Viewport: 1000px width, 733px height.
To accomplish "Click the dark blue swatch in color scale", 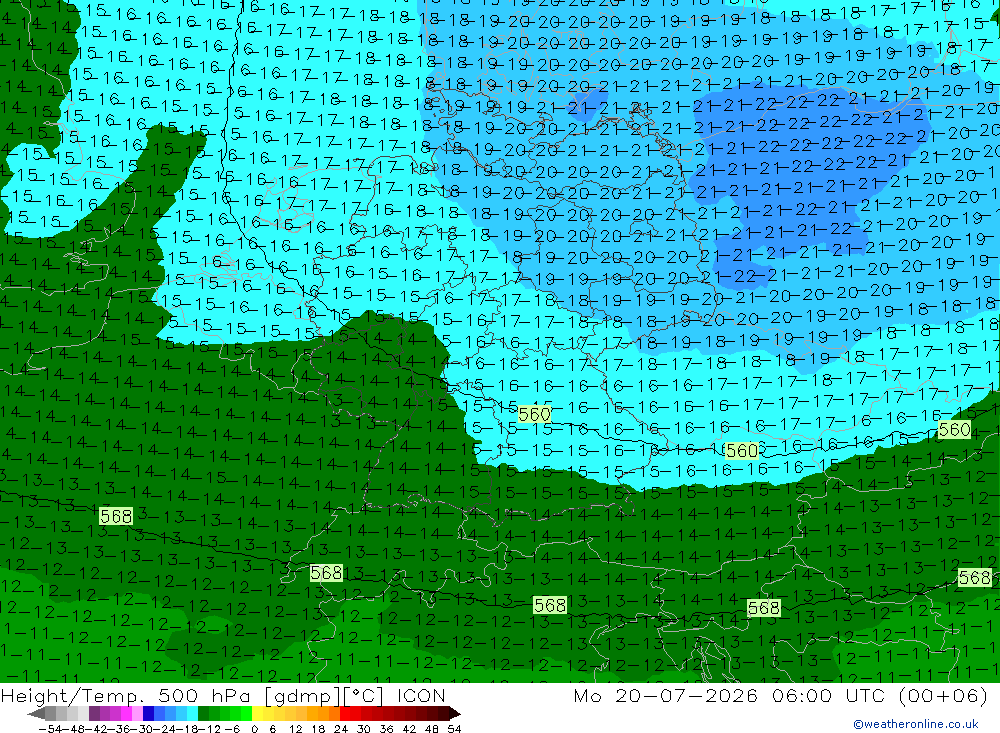I will tap(148, 713).
